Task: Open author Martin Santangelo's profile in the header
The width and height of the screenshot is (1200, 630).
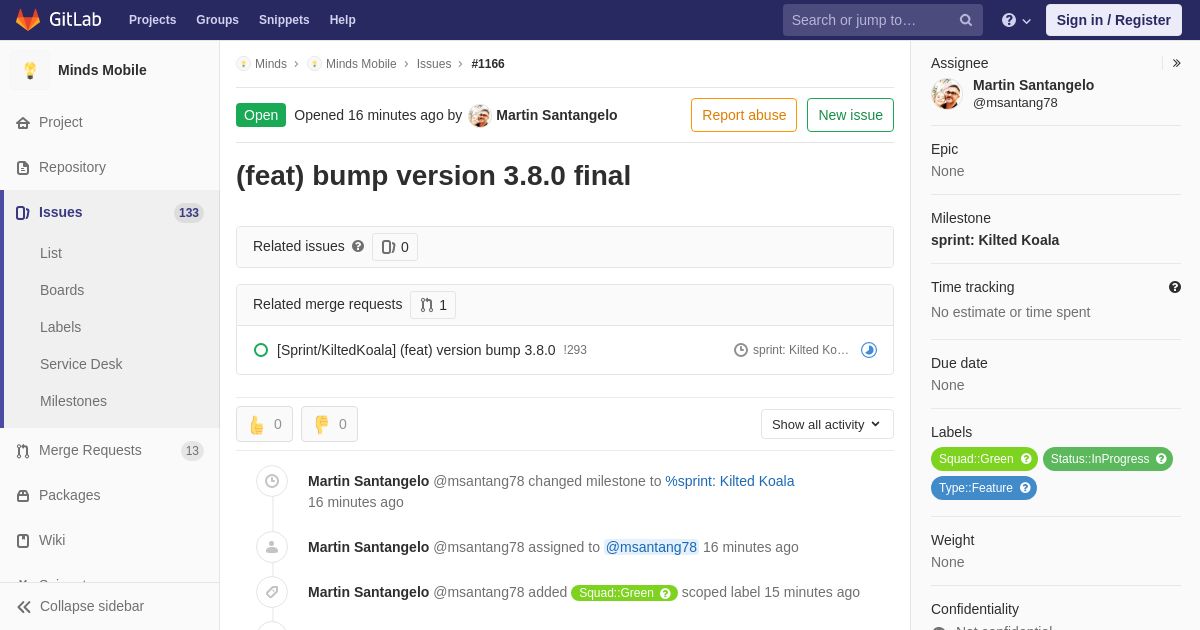Action: point(556,115)
